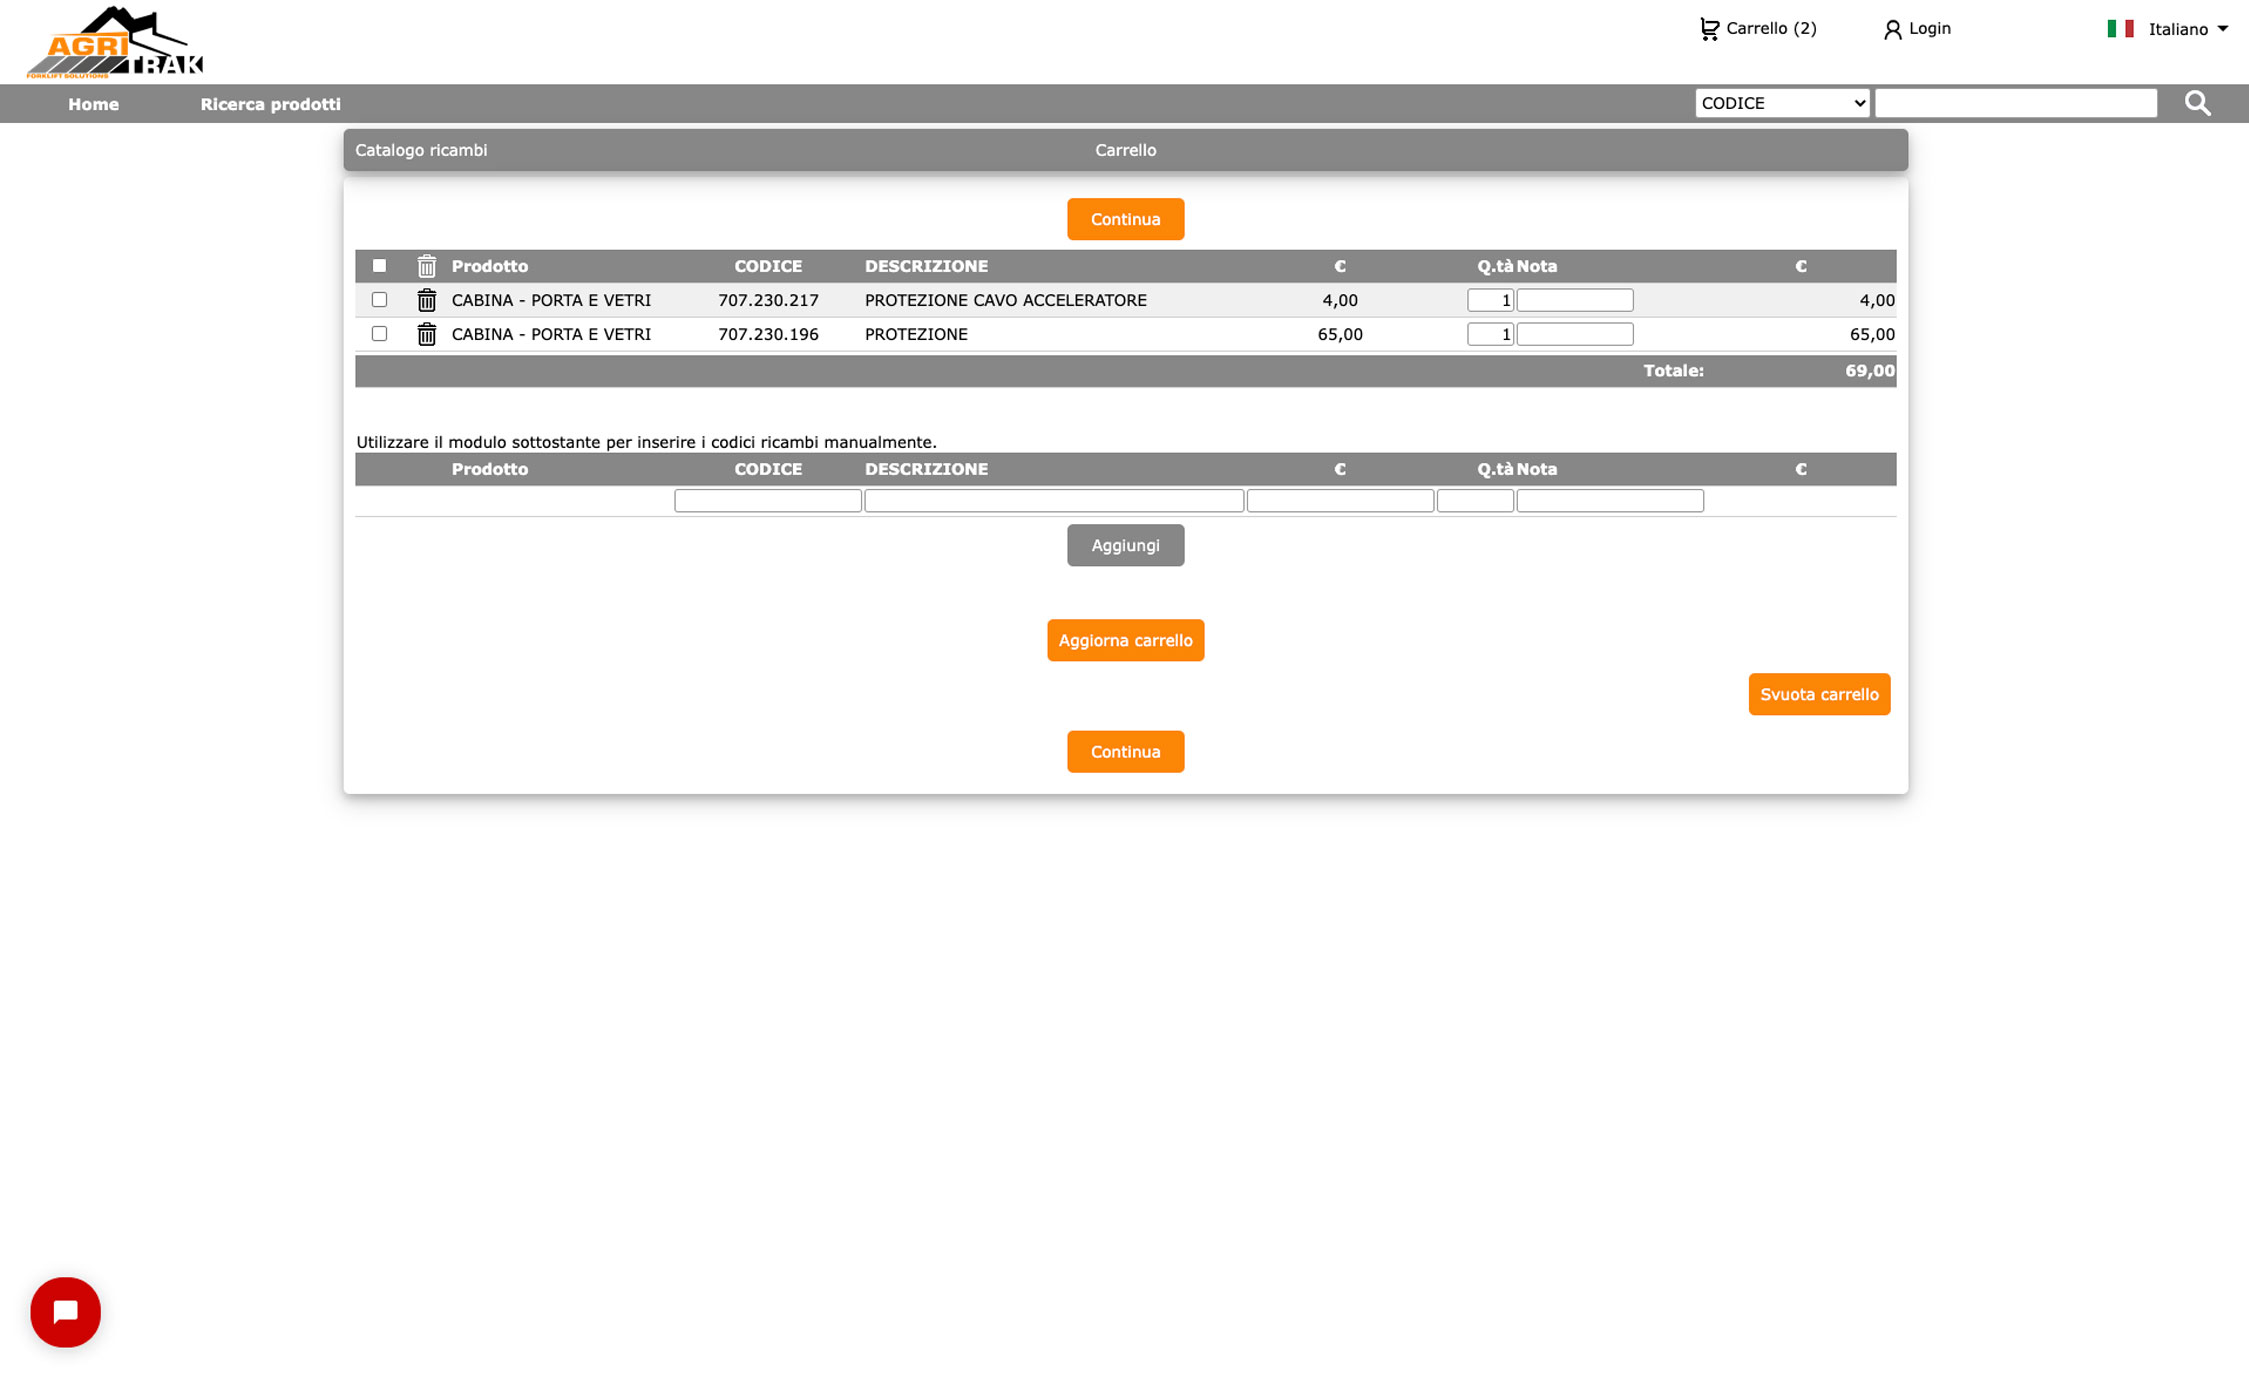Focus the manual CODICE input field
The image size is (2249, 1373).
coord(768,501)
